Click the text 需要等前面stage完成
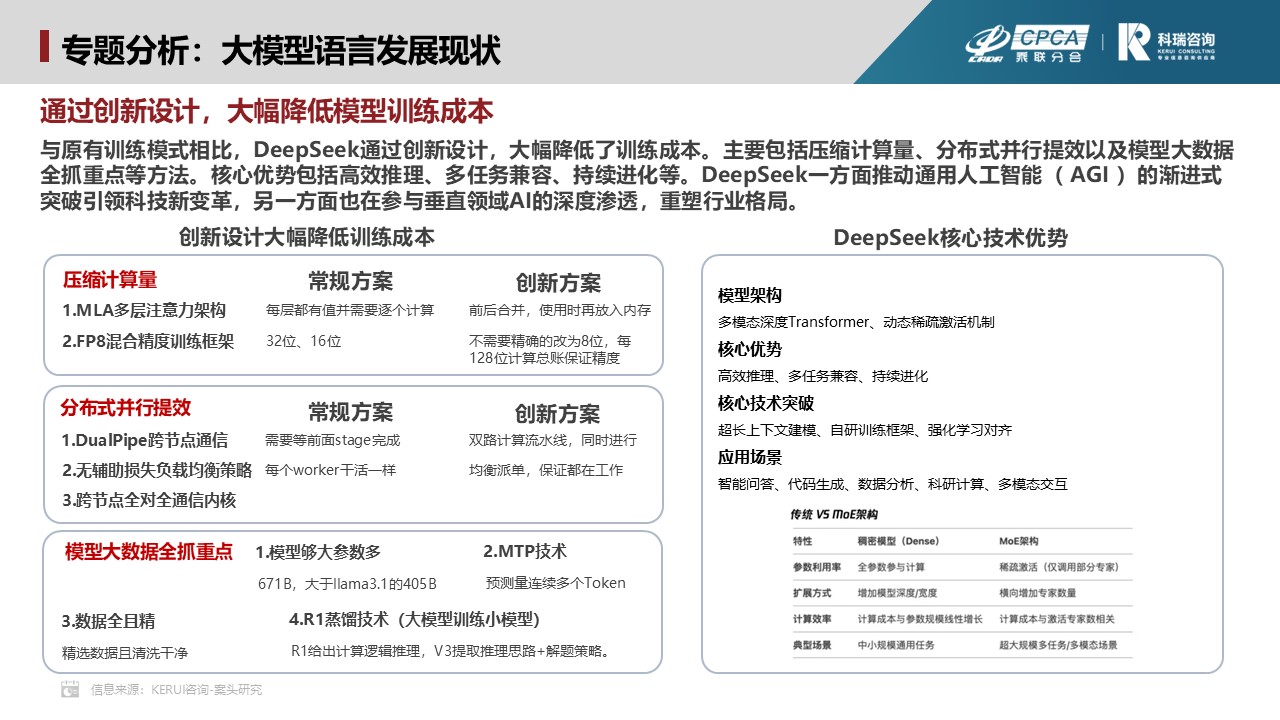 tap(332, 440)
